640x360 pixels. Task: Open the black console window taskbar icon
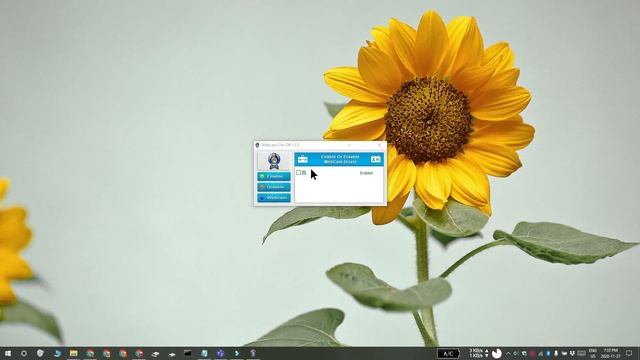[187, 353]
